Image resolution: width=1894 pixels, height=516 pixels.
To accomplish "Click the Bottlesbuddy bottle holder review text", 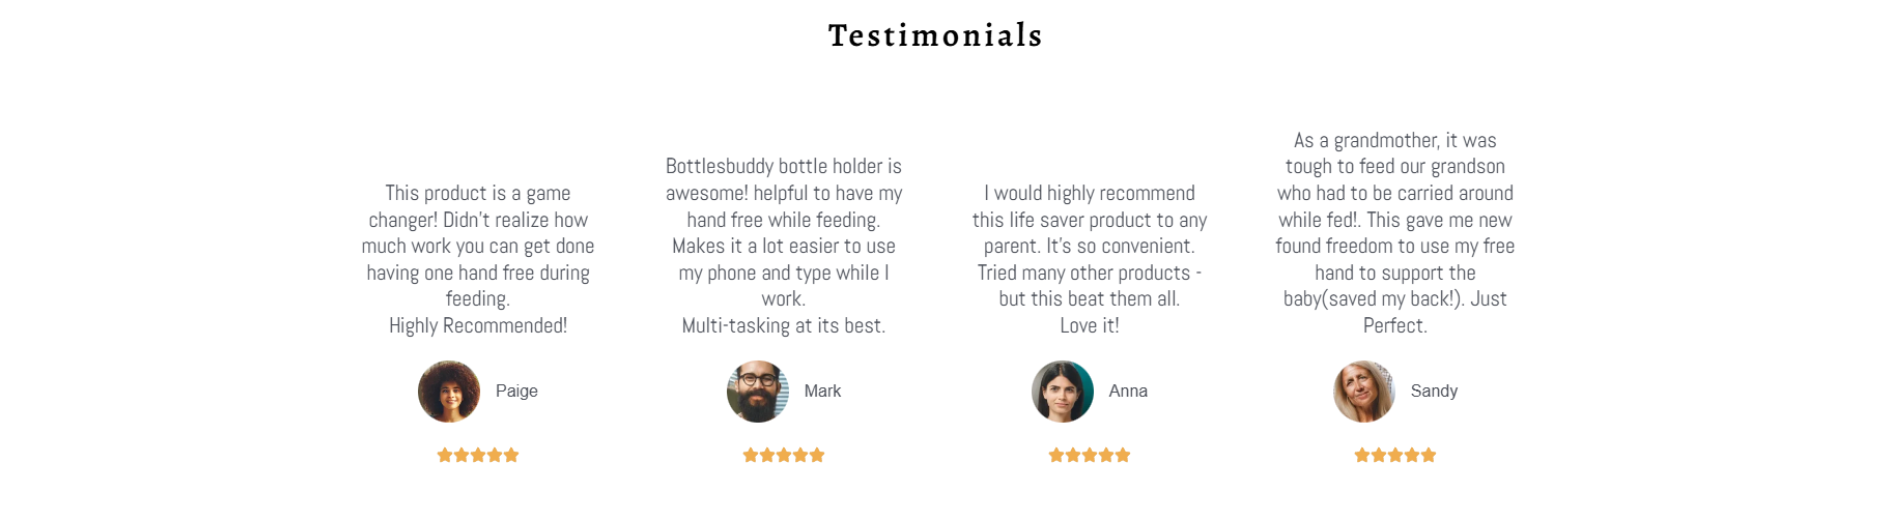I will click(784, 246).
